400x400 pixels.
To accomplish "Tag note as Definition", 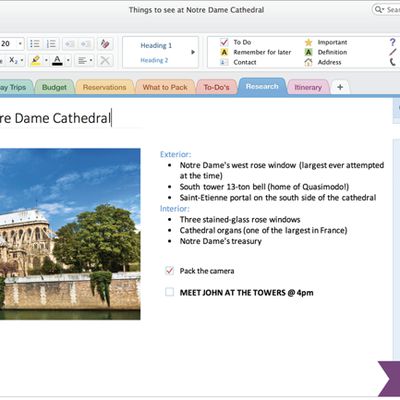I will tap(332, 52).
